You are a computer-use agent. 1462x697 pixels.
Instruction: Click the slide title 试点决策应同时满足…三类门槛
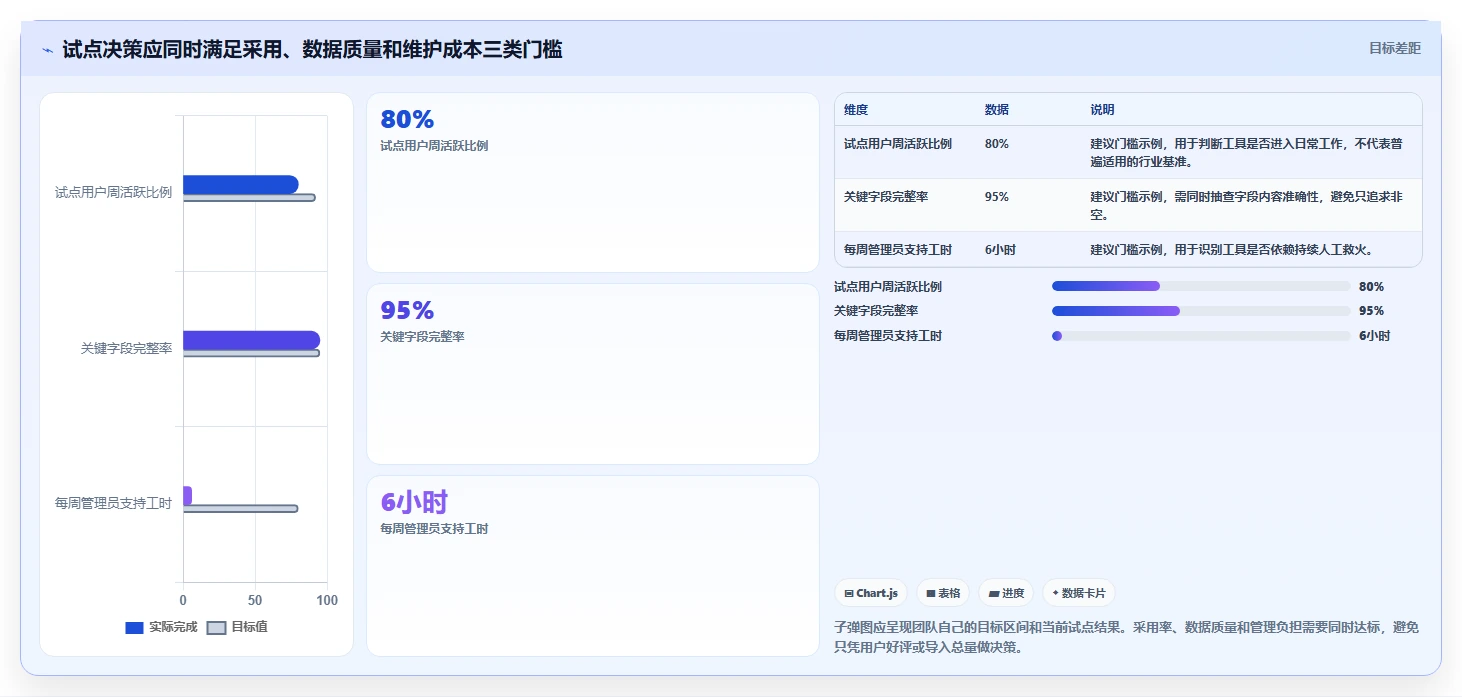coord(312,49)
